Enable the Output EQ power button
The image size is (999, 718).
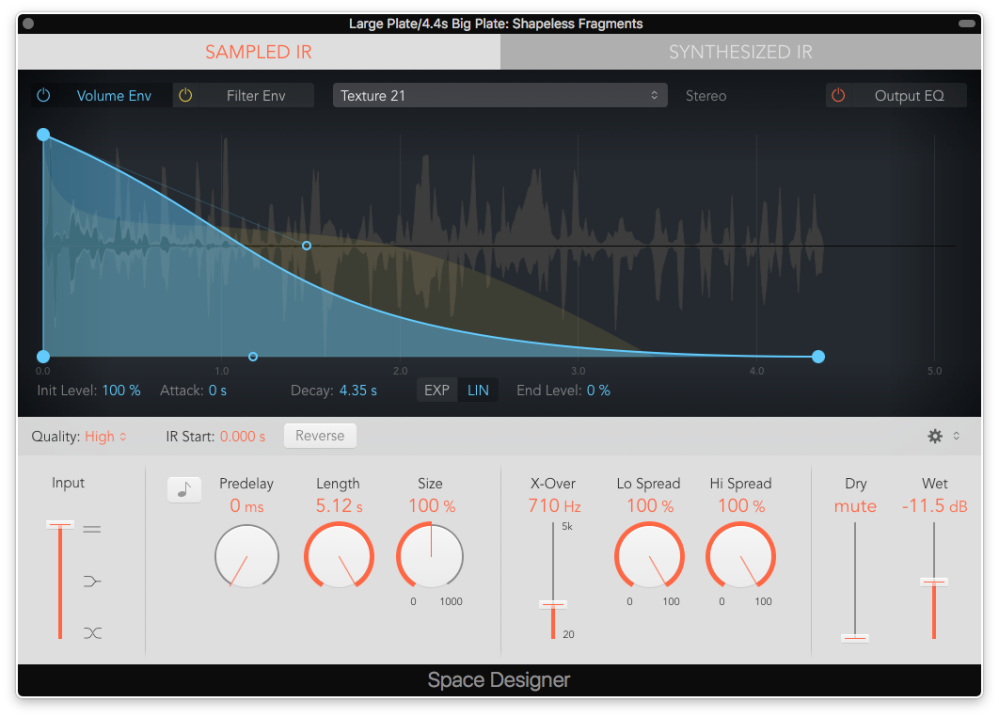[x=838, y=96]
